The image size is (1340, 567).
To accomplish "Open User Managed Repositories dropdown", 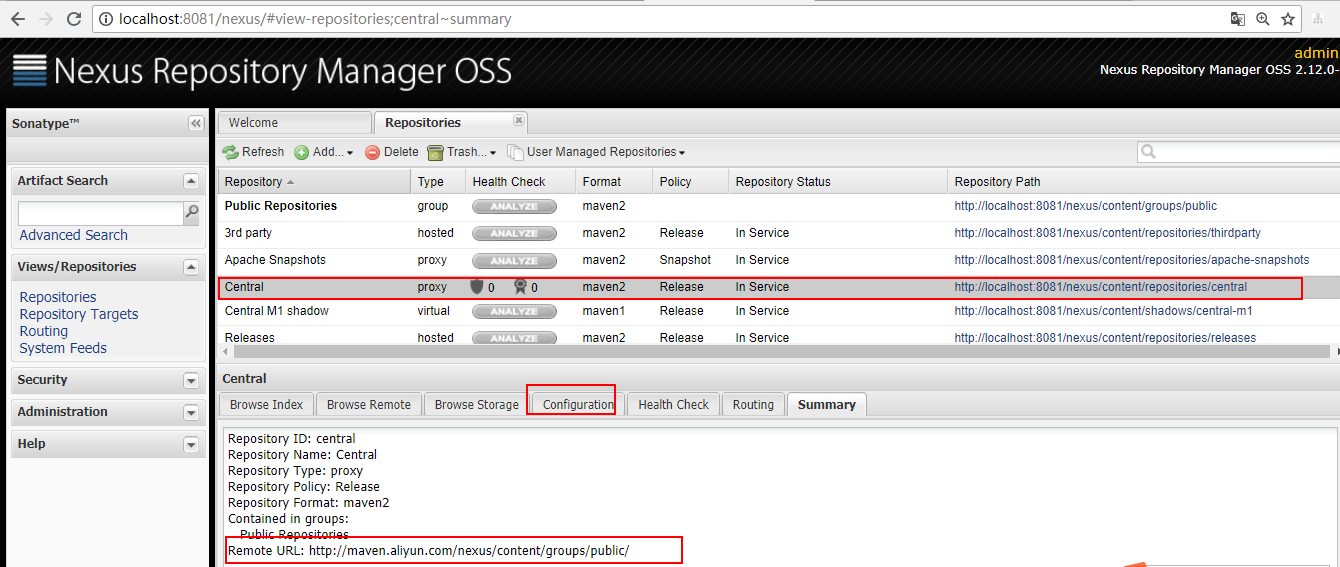I will coord(597,152).
